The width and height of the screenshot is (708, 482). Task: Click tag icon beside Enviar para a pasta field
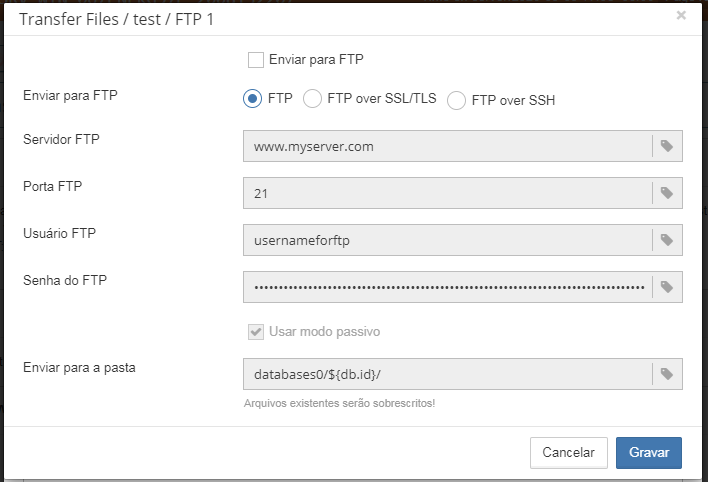667,374
